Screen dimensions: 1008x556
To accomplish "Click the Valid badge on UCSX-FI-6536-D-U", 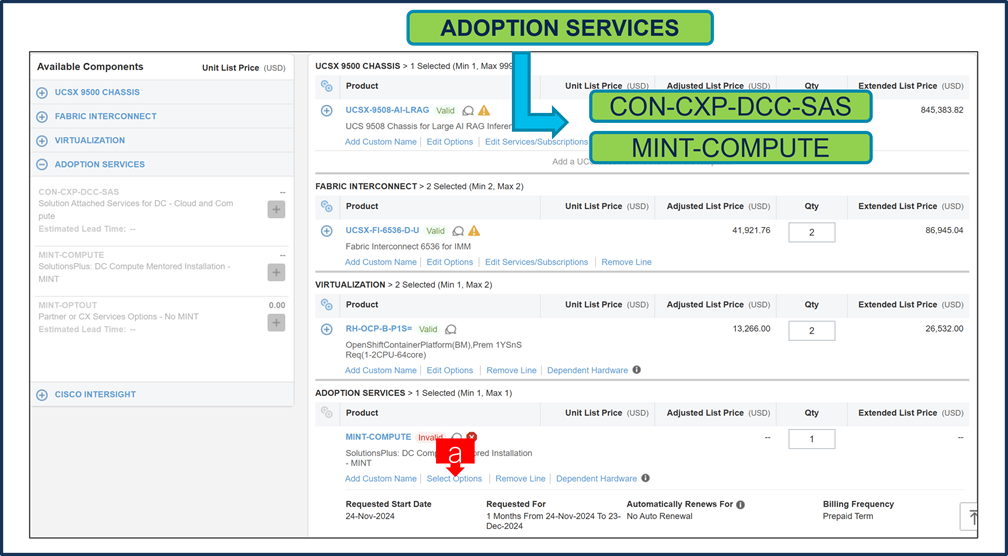I will [x=435, y=231].
